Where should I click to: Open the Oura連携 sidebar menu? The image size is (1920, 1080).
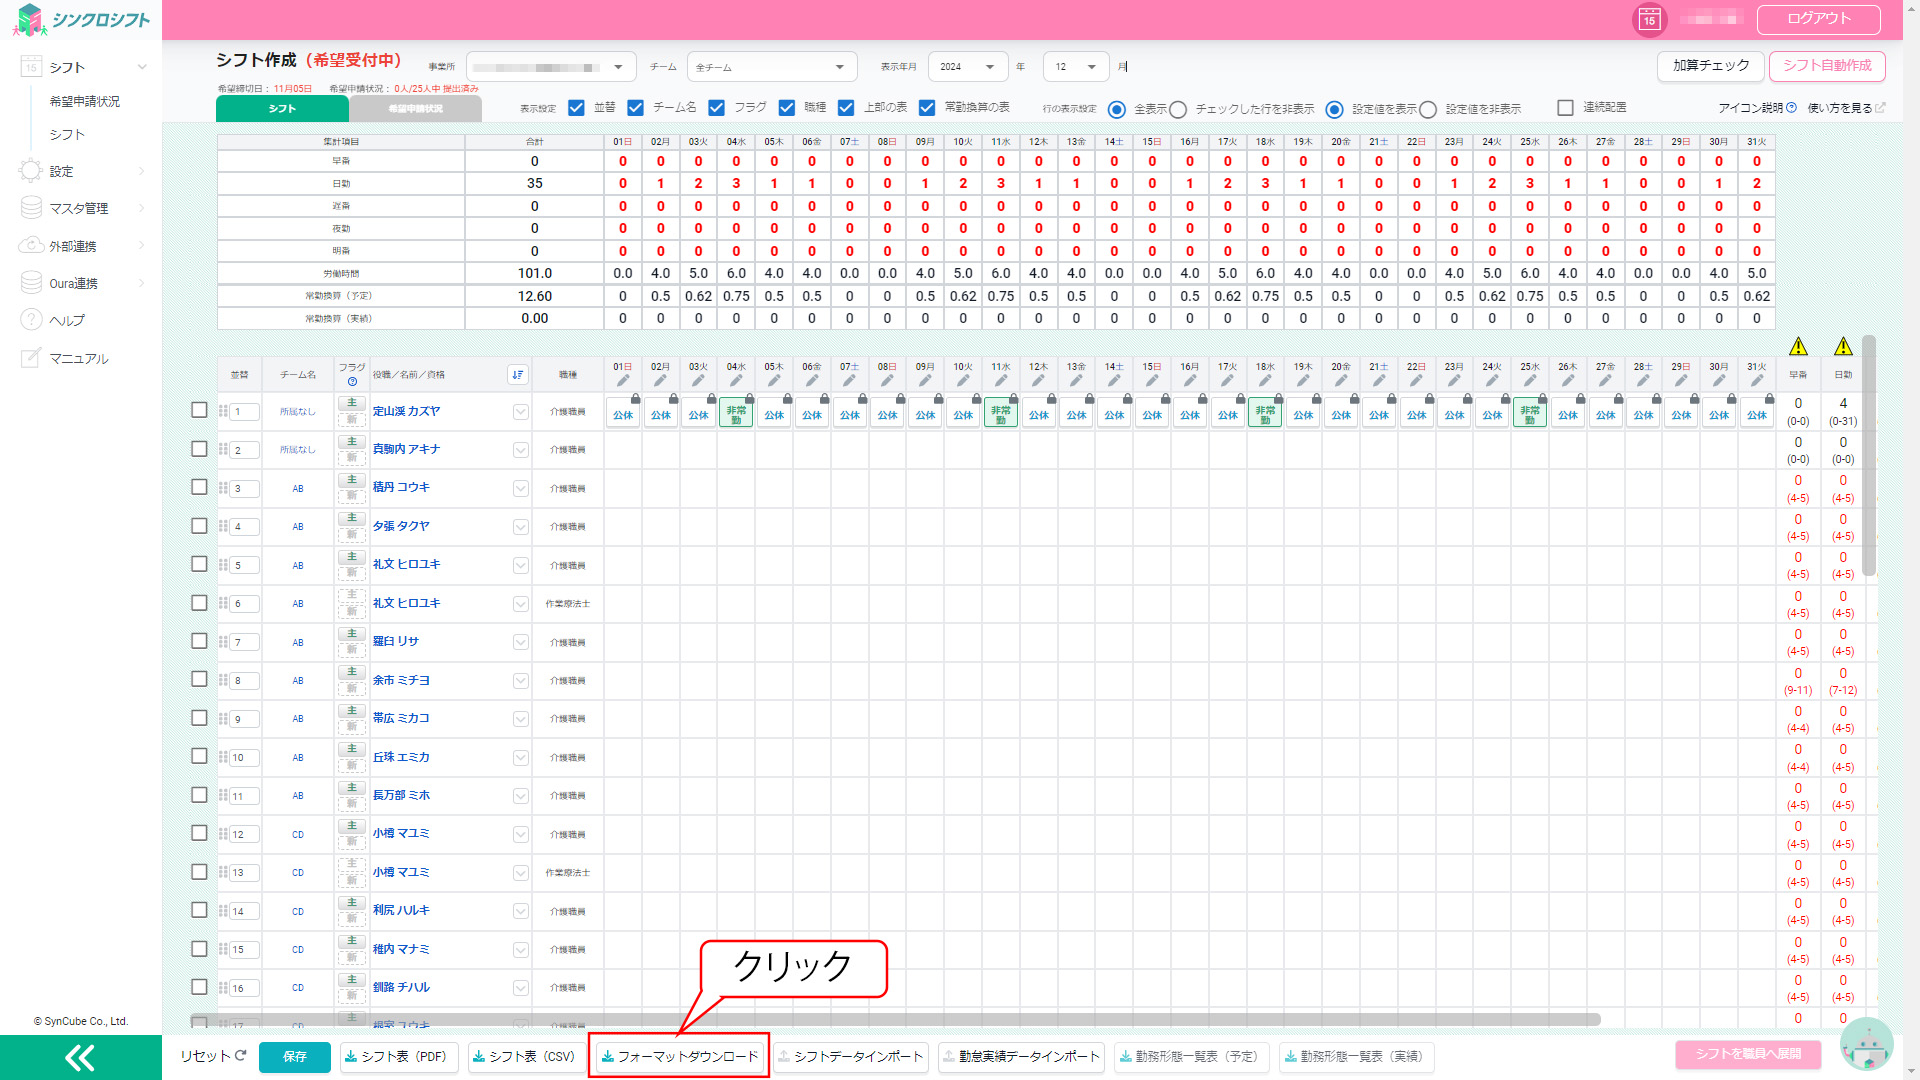click(84, 283)
